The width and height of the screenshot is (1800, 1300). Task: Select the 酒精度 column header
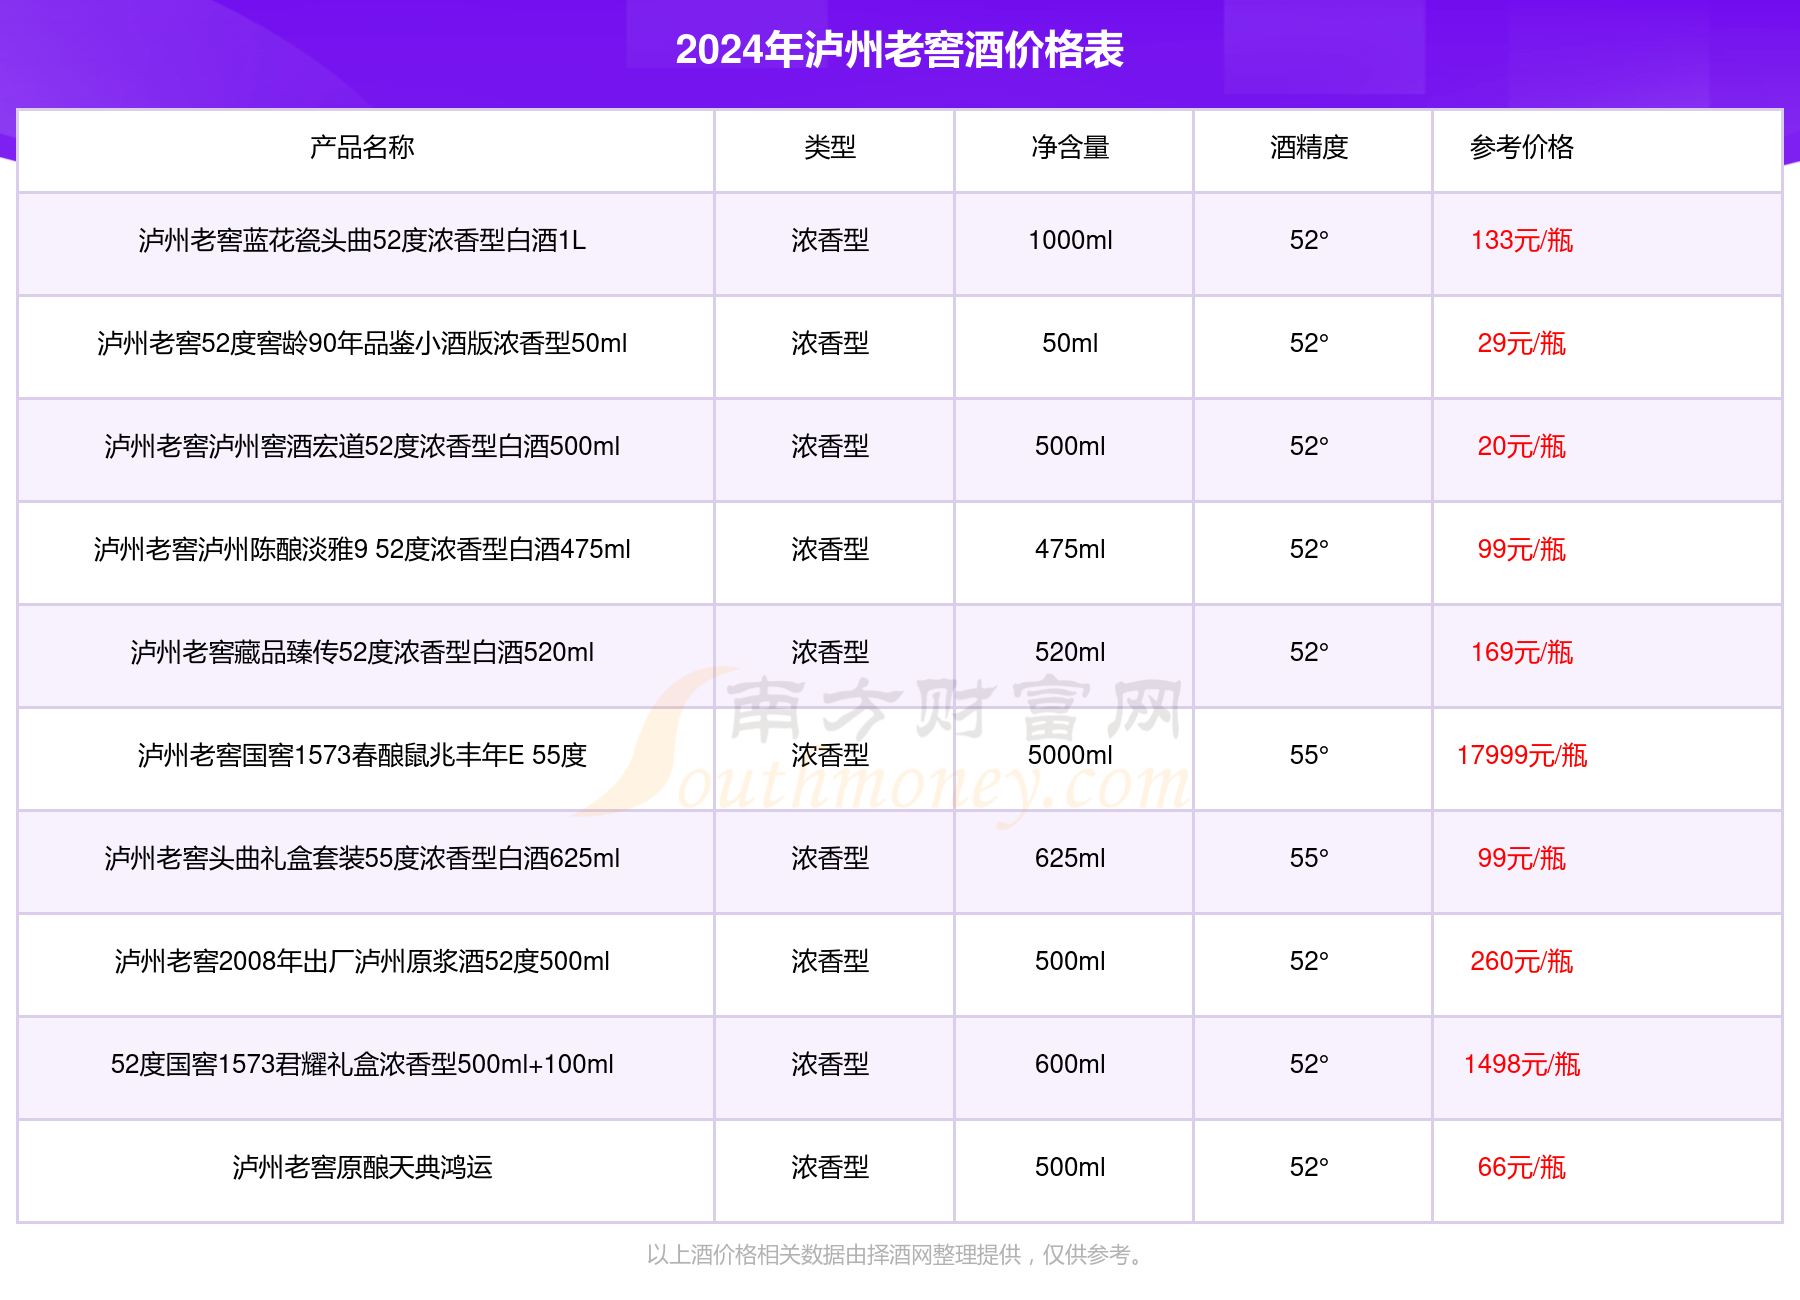pyautogui.click(x=1309, y=147)
